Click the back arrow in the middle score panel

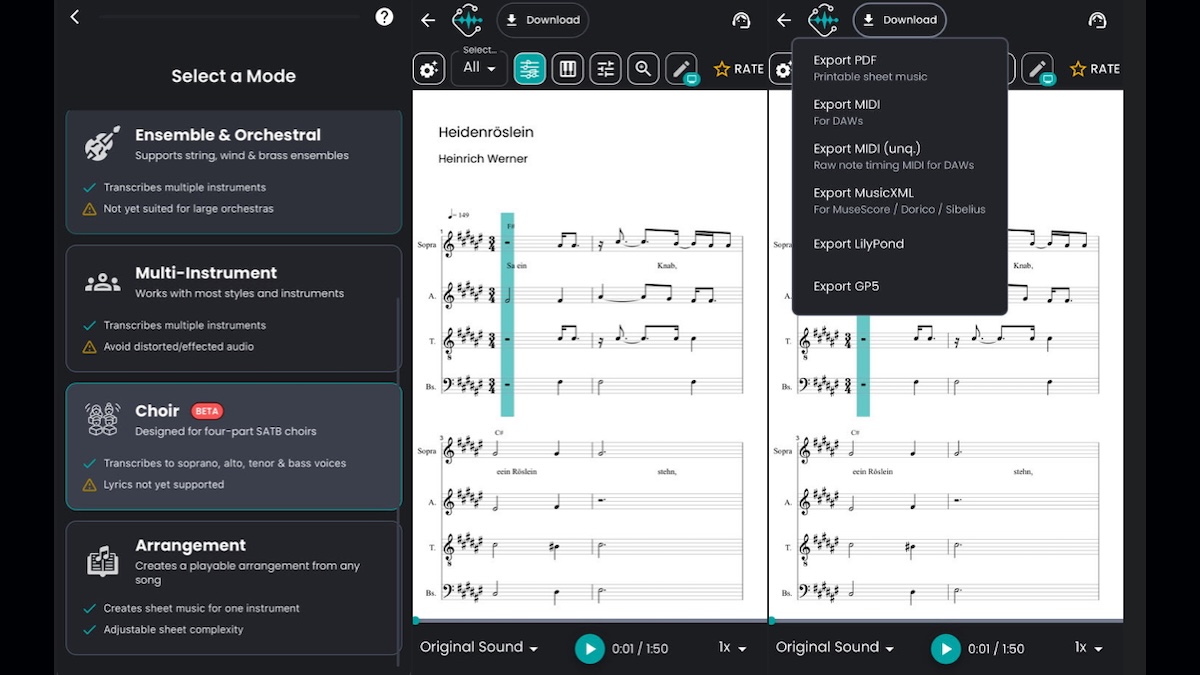pos(428,20)
